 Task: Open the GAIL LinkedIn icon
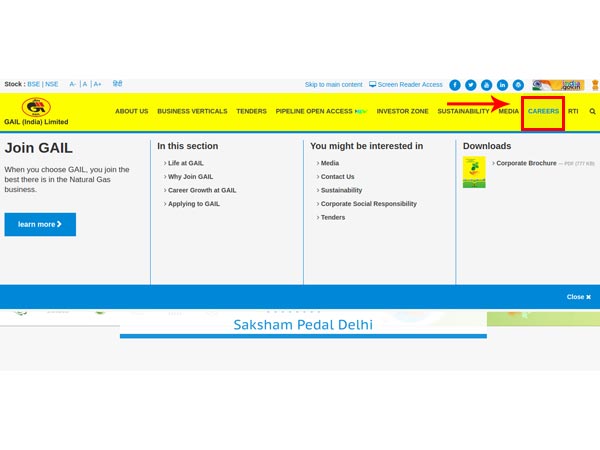(x=502, y=85)
